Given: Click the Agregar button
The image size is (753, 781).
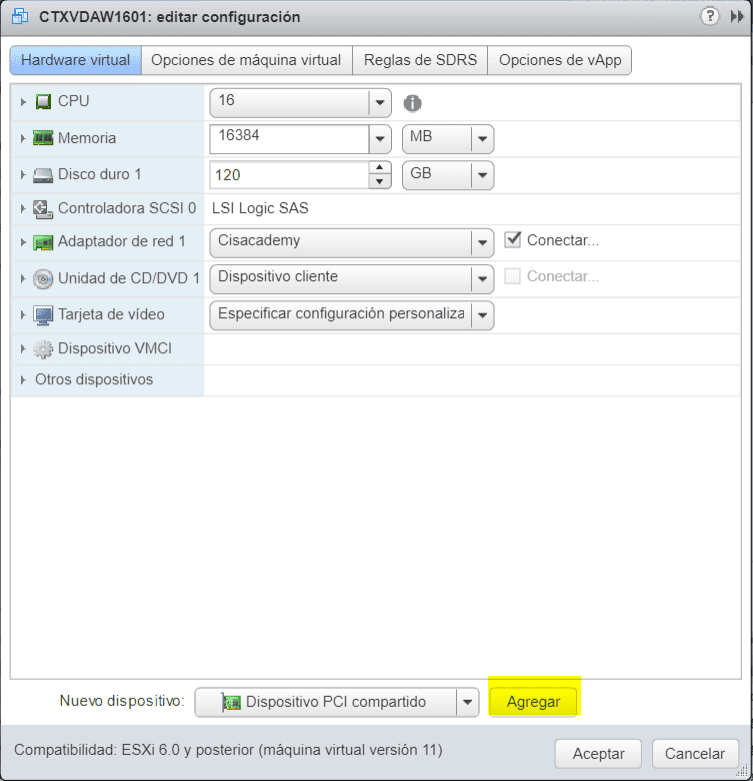Looking at the screenshot, I should coord(533,702).
